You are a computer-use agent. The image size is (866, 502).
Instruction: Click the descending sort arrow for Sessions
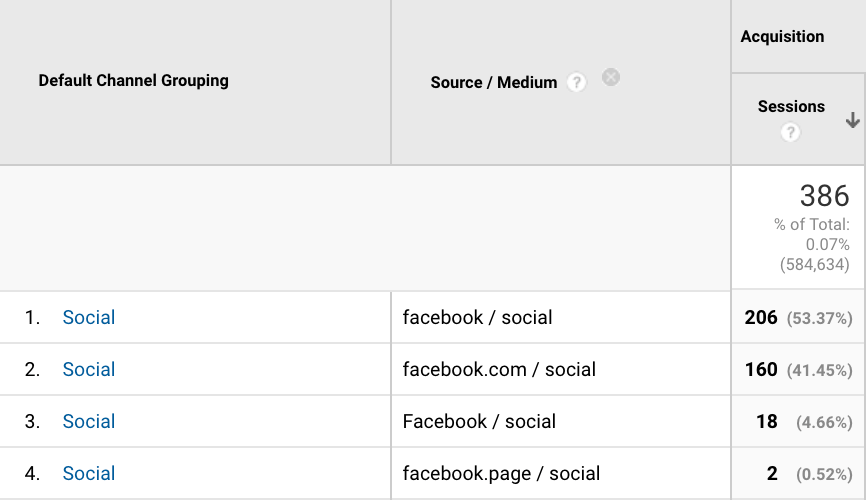tap(852, 120)
